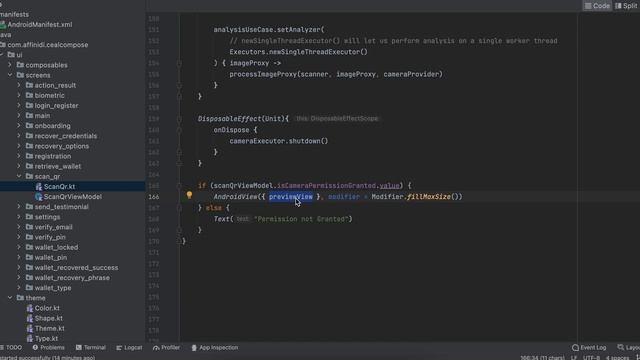Click the Terminal tab icon
The height and width of the screenshot is (360, 640).
[79, 348]
